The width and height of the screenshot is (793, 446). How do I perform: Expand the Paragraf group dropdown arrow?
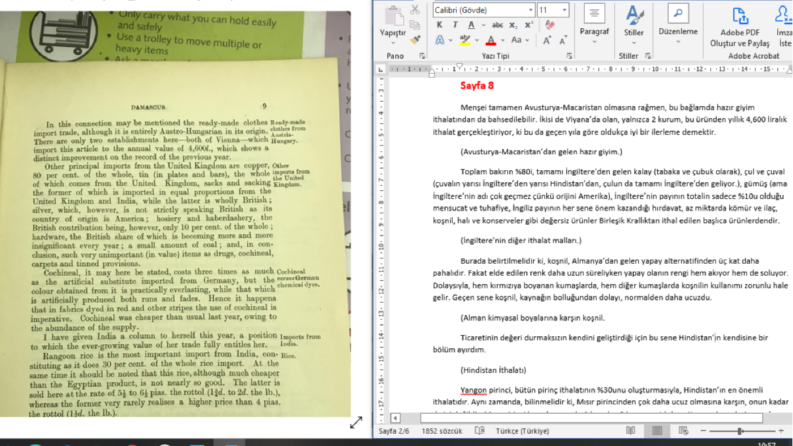tap(594, 42)
